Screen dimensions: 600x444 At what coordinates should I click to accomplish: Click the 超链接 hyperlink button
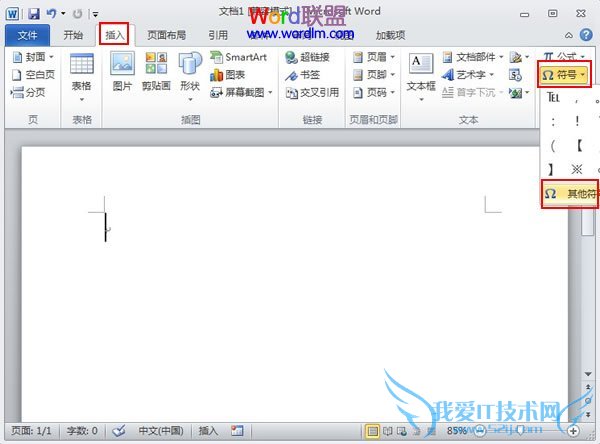click(307, 57)
